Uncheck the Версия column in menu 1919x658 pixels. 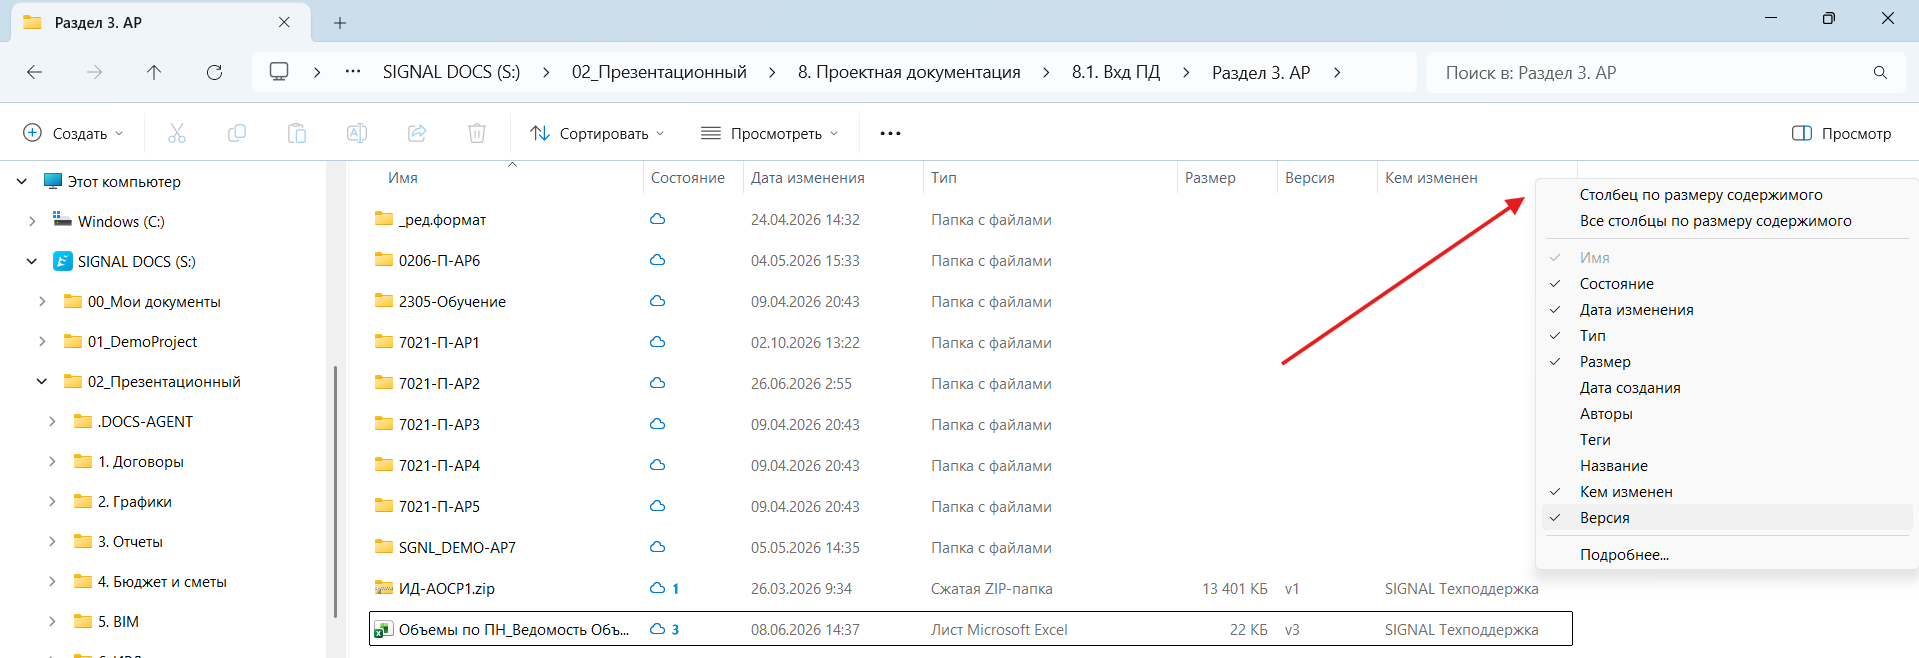[x=1604, y=518]
